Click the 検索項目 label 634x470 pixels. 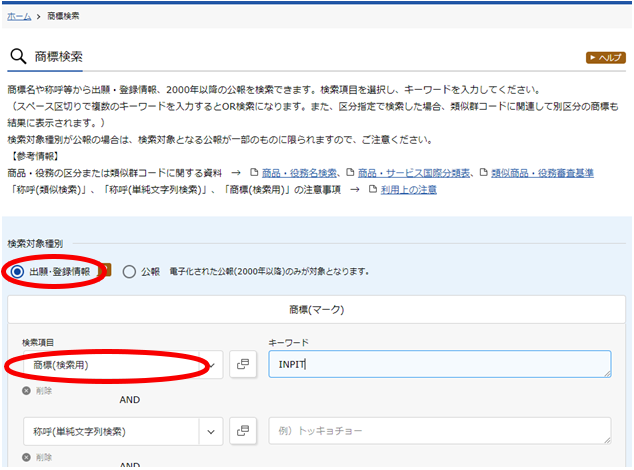pyautogui.click(x=38, y=343)
